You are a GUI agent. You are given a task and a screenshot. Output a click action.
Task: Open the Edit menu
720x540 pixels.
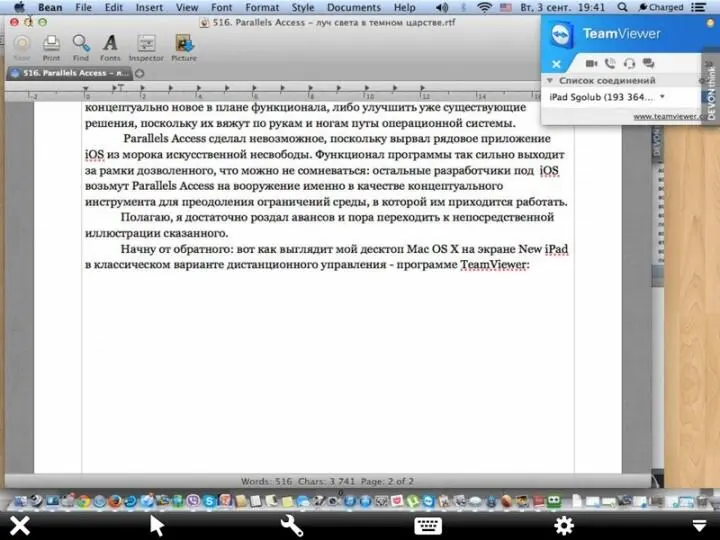[x=113, y=7]
